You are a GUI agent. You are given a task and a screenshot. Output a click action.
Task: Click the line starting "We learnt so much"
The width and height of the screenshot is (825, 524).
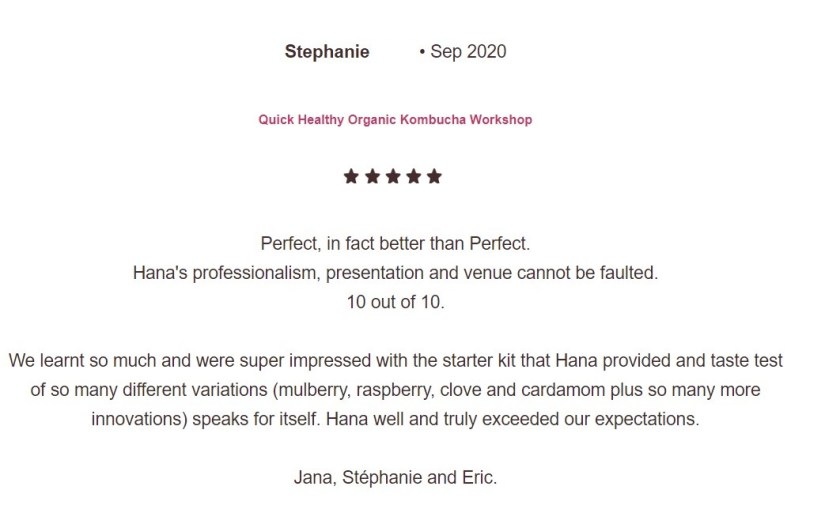pyautogui.click(x=395, y=360)
